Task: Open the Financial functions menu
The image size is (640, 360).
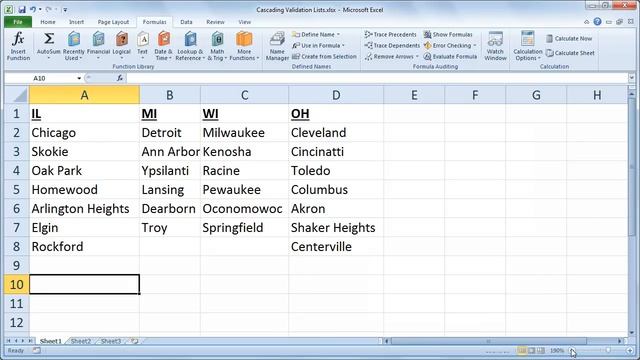Action: tap(98, 46)
